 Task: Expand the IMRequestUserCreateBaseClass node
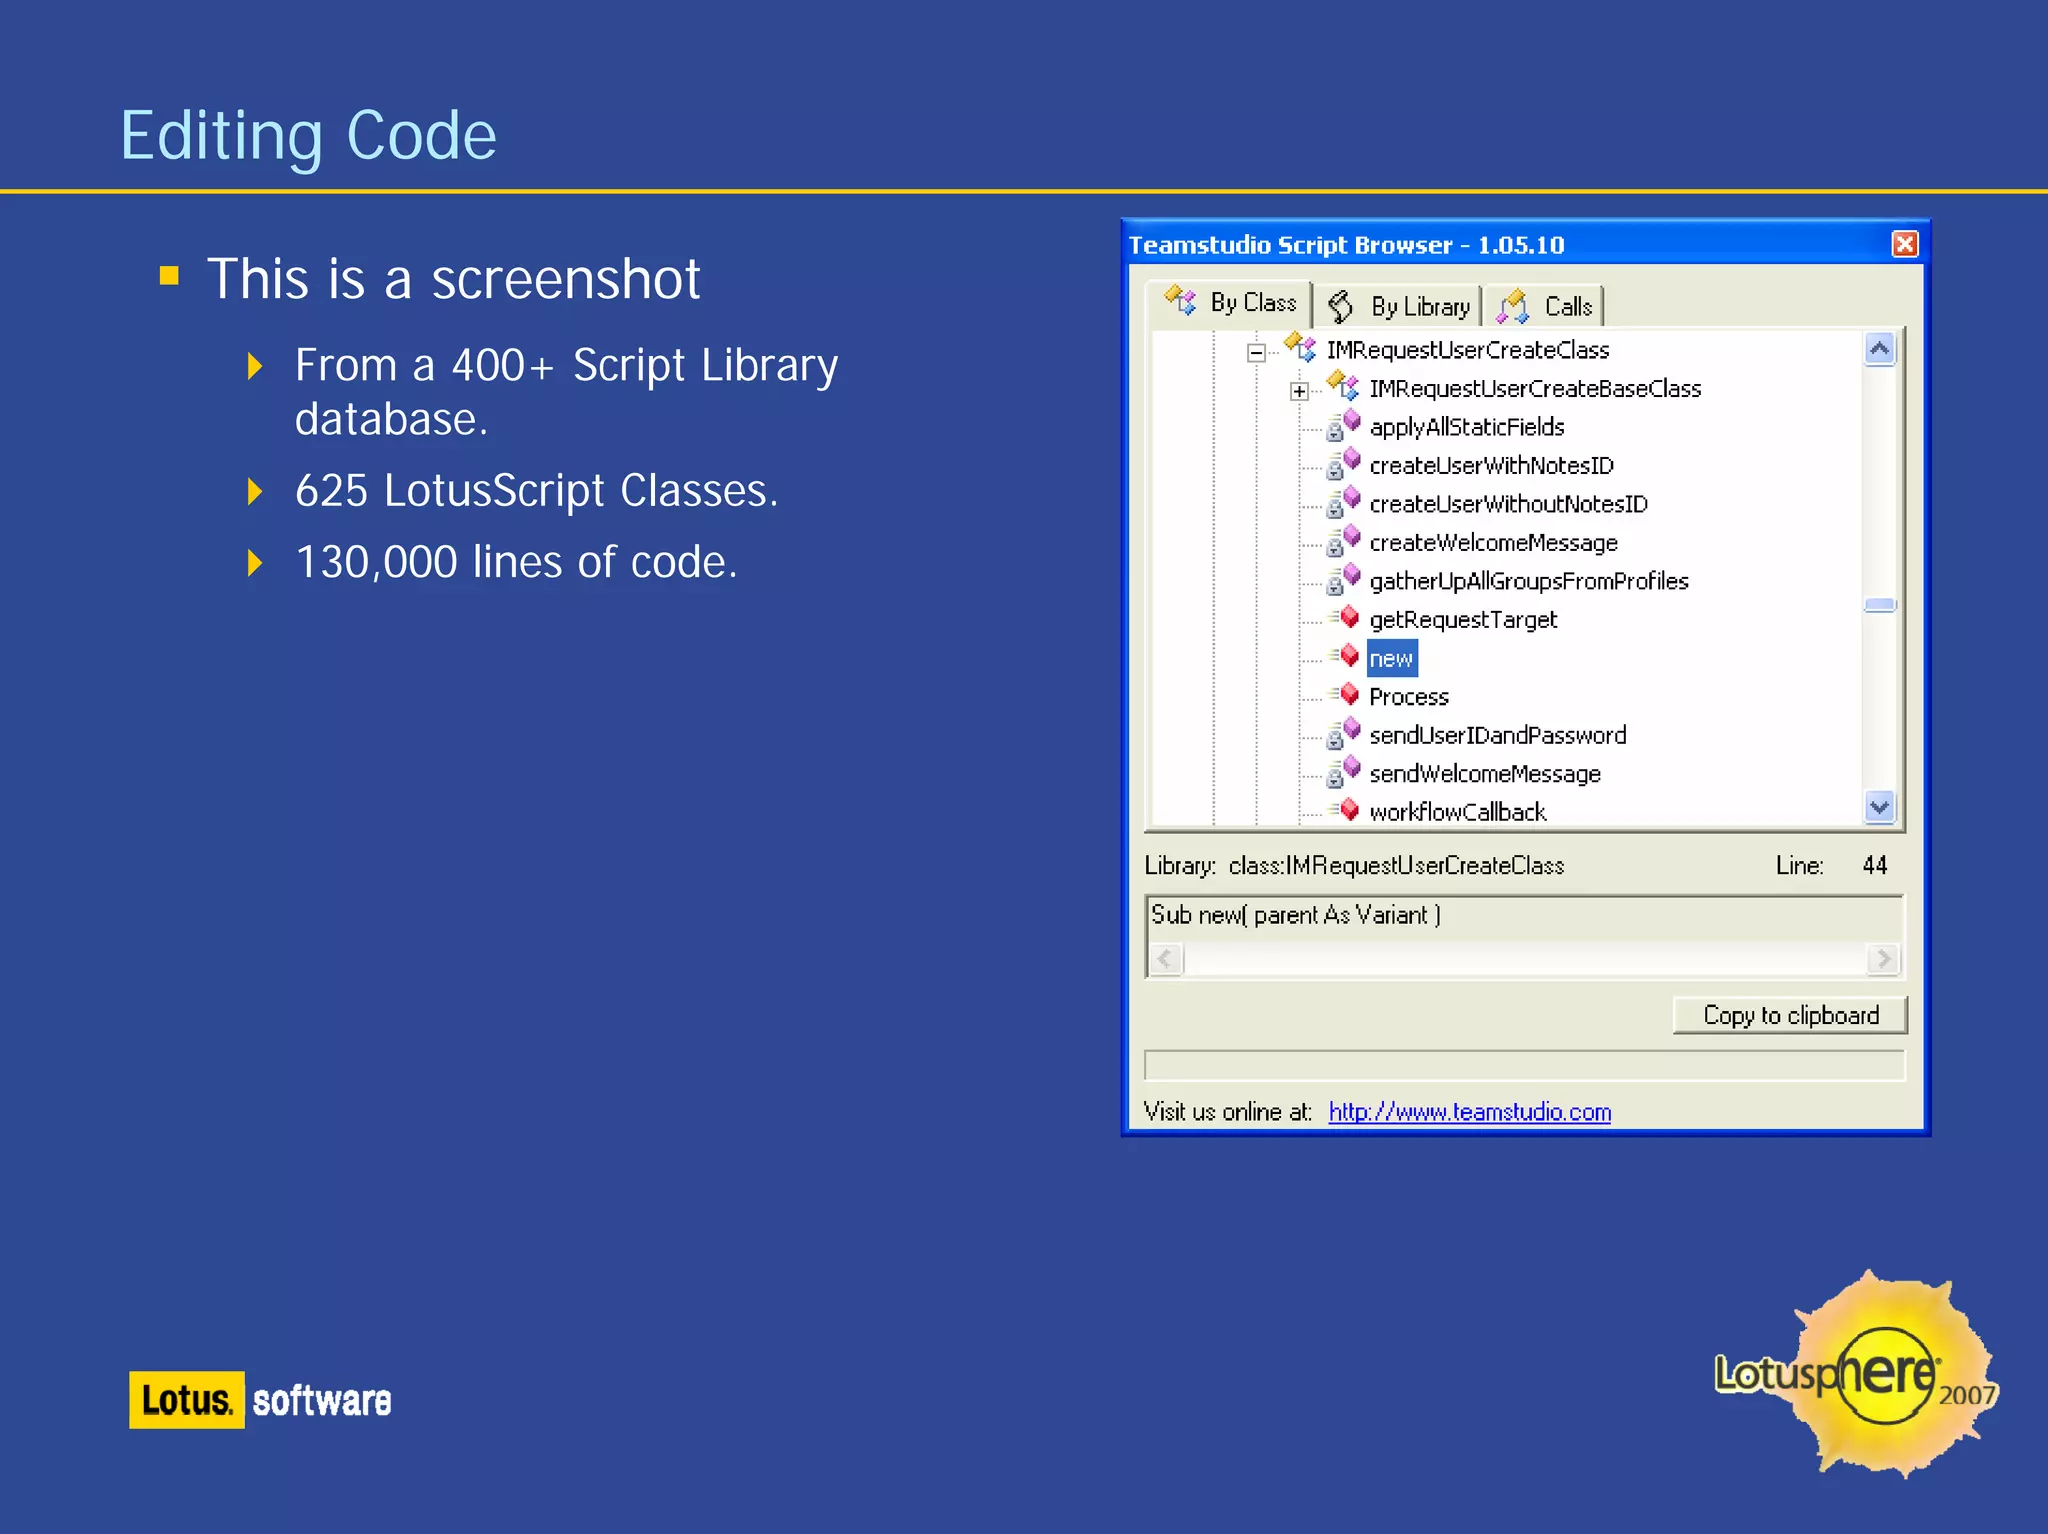click(x=1299, y=391)
